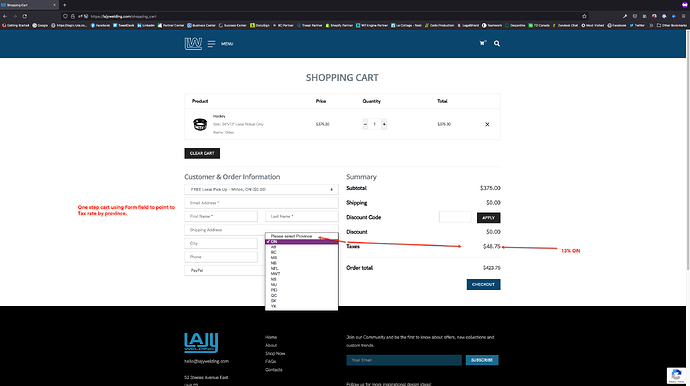Click the CLEAR CART button
The height and width of the screenshot is (386, 690).
(x=202, y=153)
